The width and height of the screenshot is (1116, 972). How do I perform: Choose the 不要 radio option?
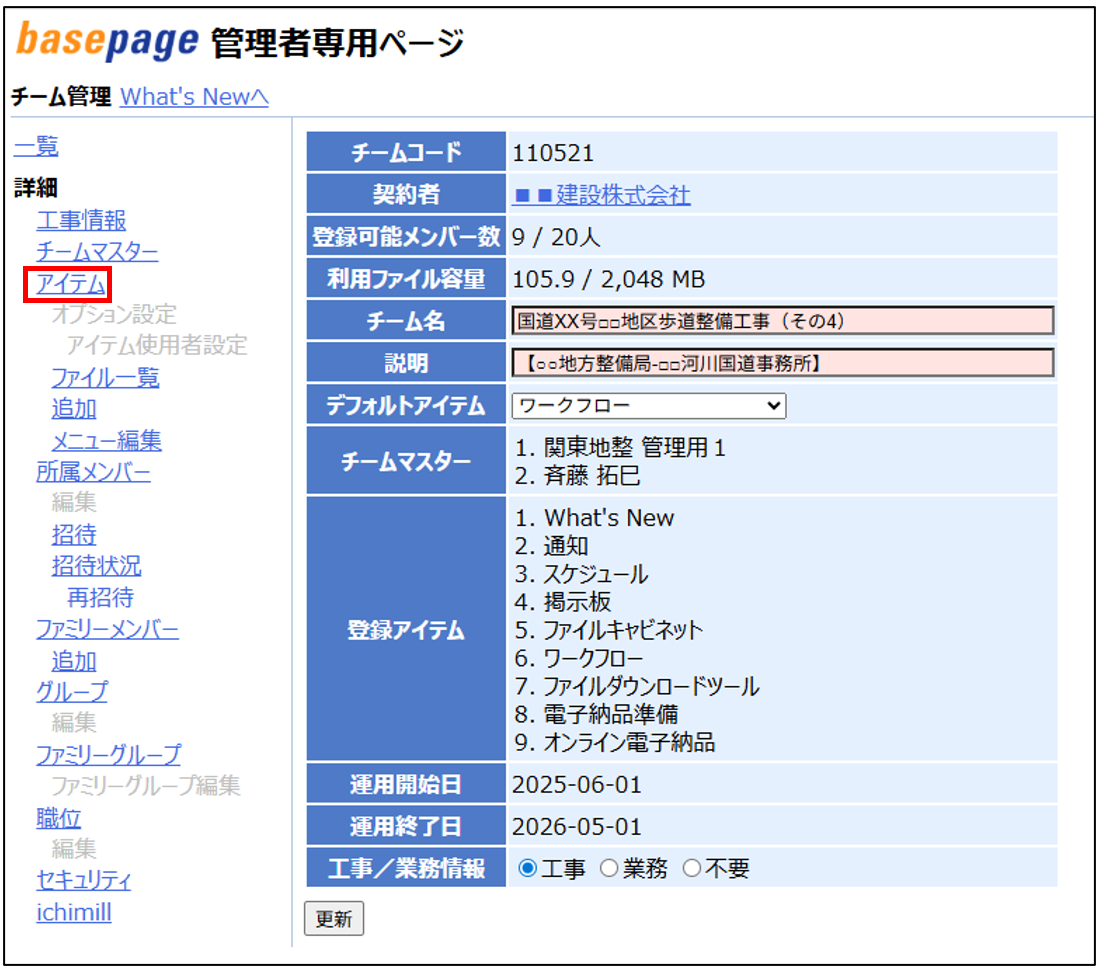692,869
